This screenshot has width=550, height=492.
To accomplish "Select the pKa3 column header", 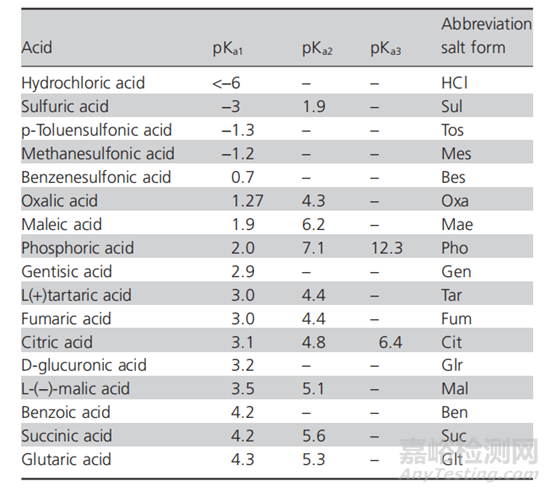I will [385, 48].
